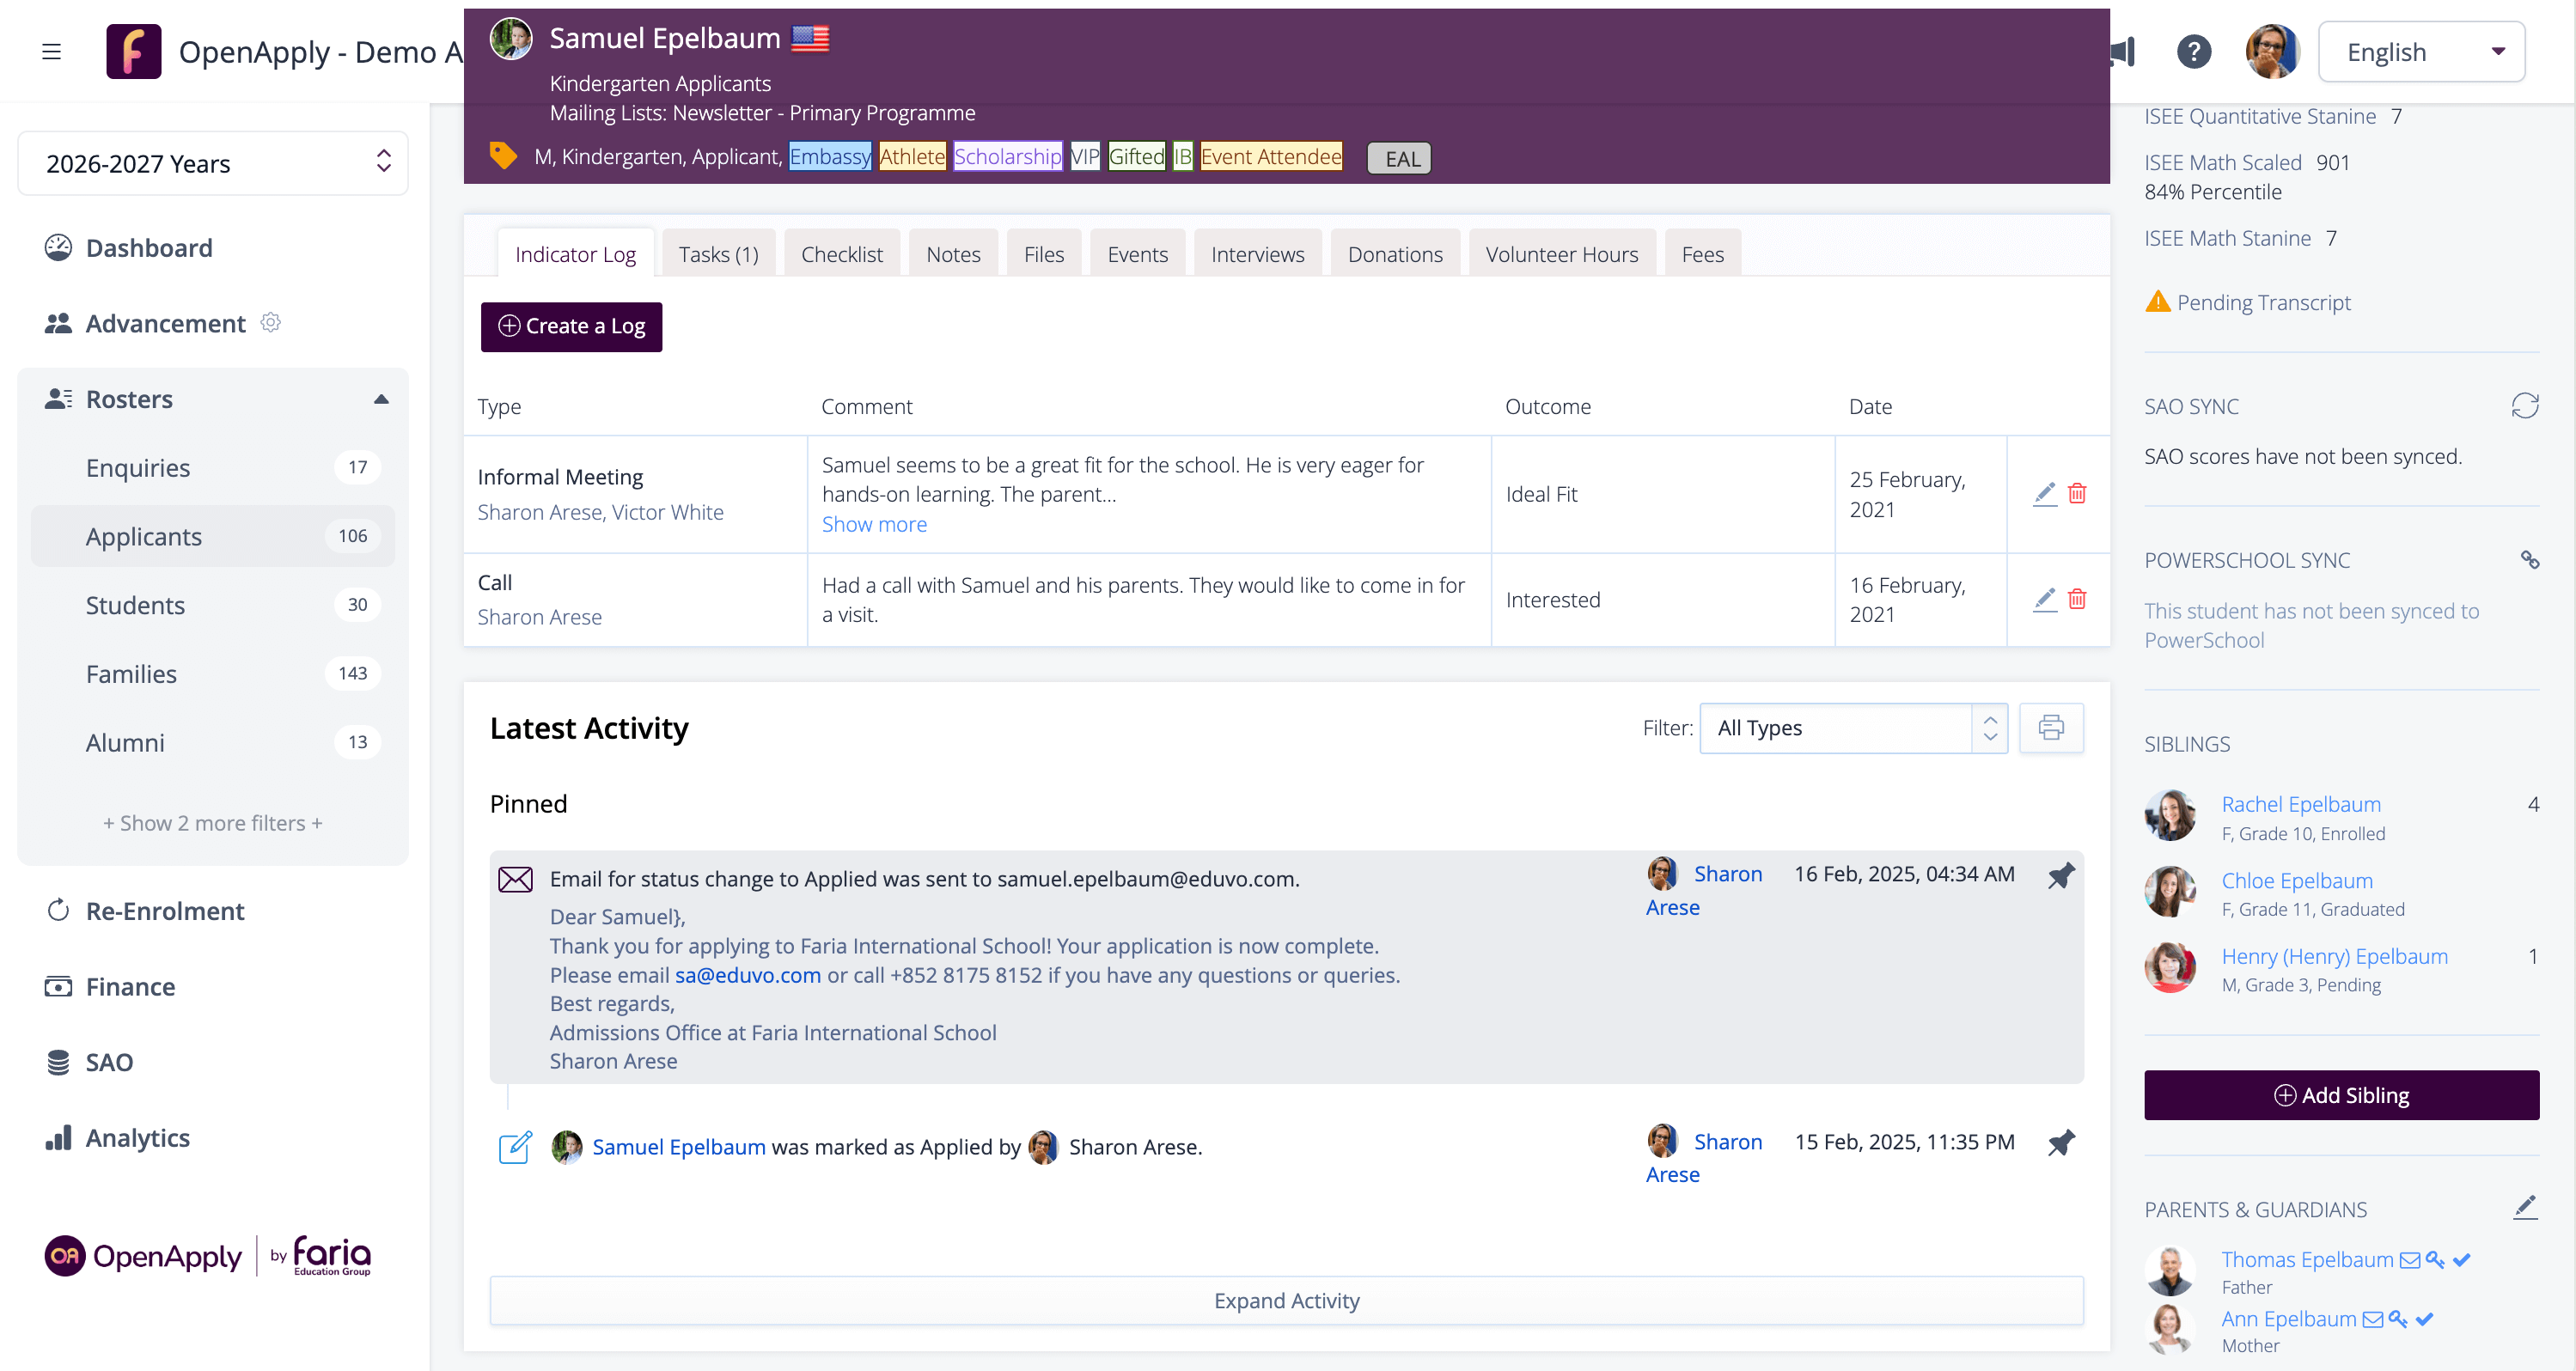Screen dimensions: 2576x1371
Task: Open Rachel Epelbaum sibling profile
Action: [x=2300, y=804]
